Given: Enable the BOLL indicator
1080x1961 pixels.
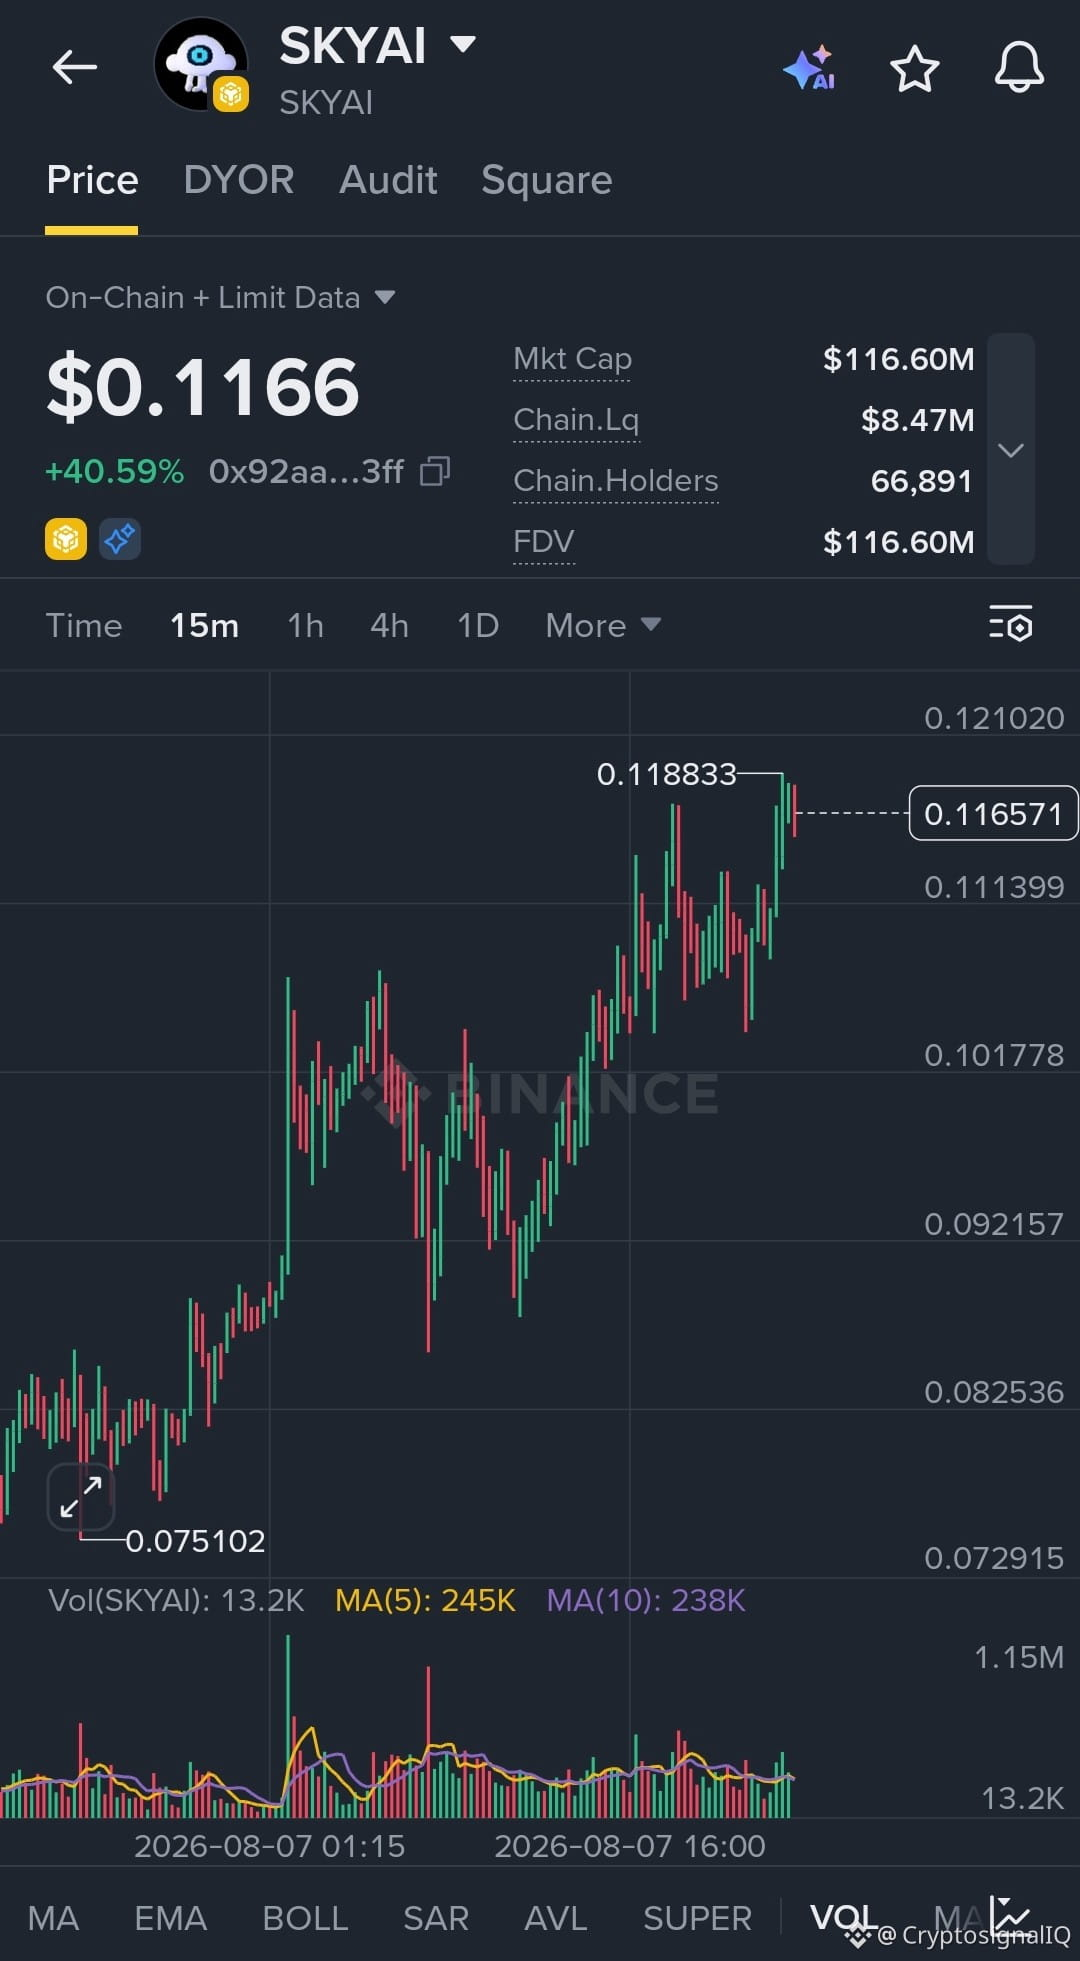Looking at the screenshot, I should pyautogui.click(x=305, y=1918).
